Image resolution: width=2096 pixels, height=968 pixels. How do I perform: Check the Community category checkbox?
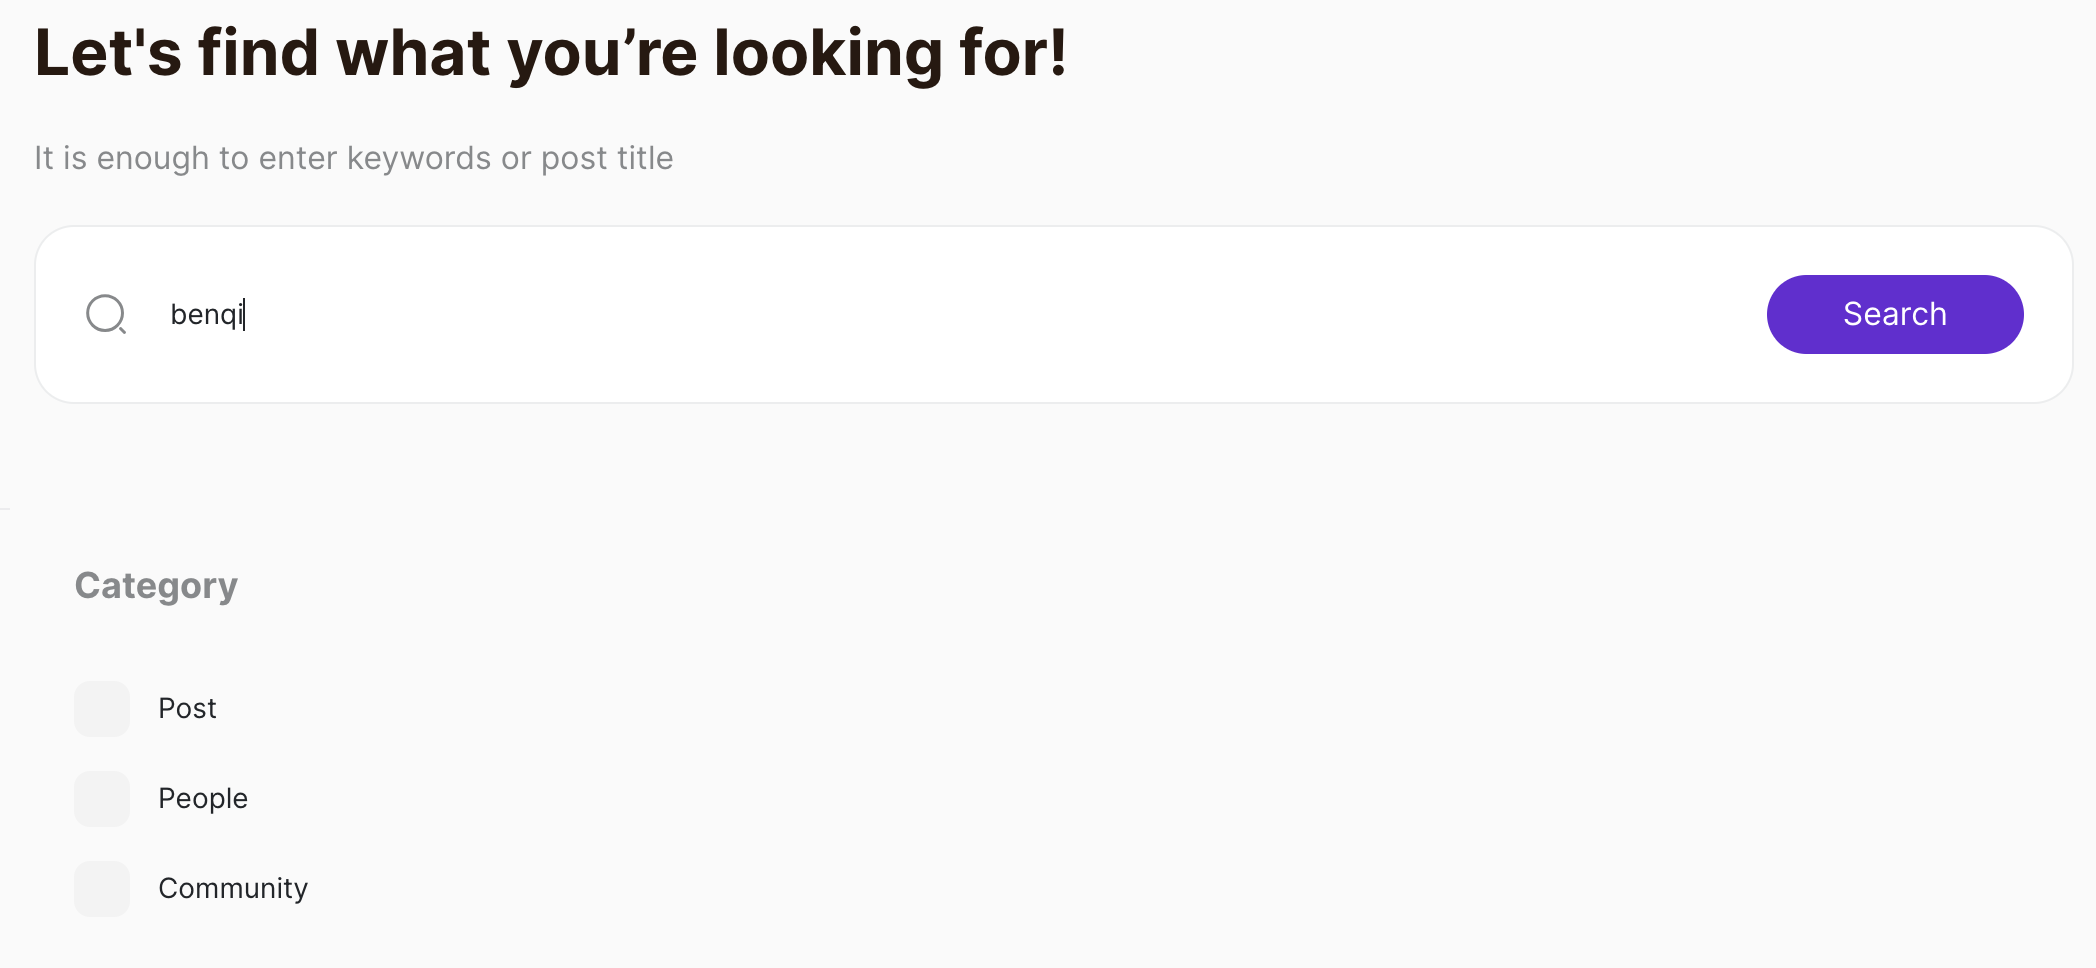click(102, 889)
